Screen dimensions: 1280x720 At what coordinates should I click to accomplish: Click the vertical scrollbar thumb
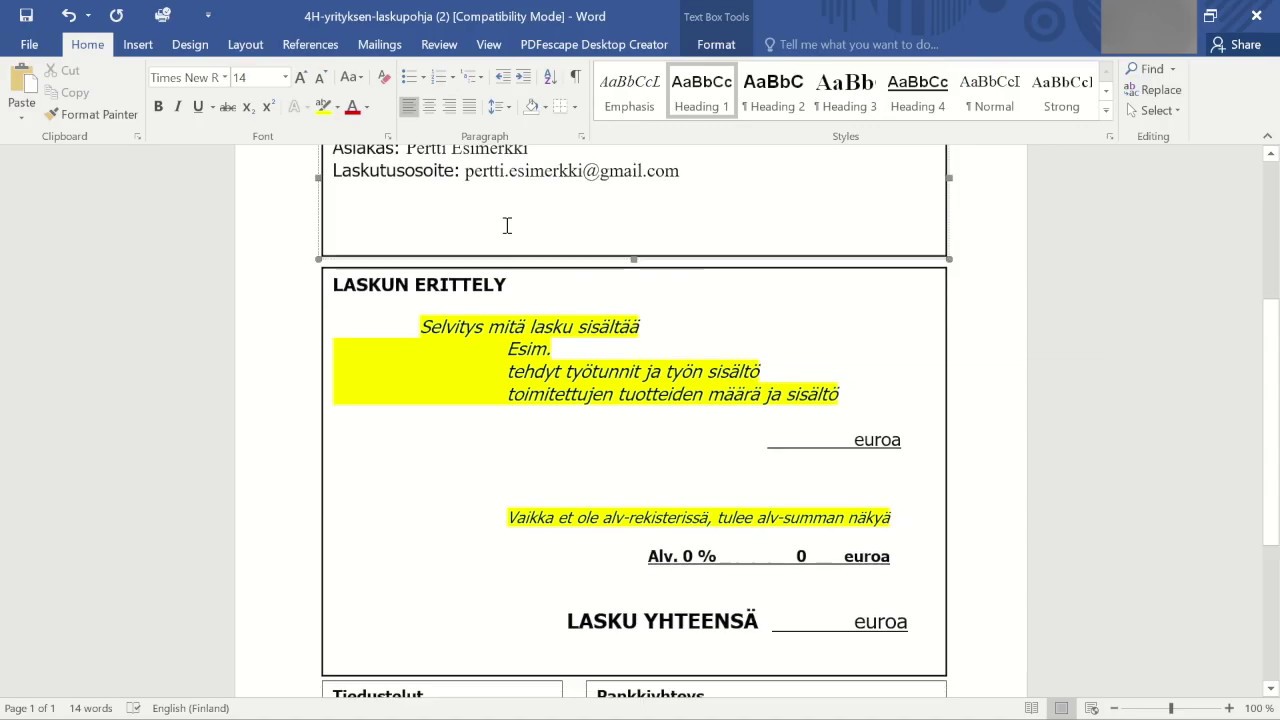point(1271,422)
